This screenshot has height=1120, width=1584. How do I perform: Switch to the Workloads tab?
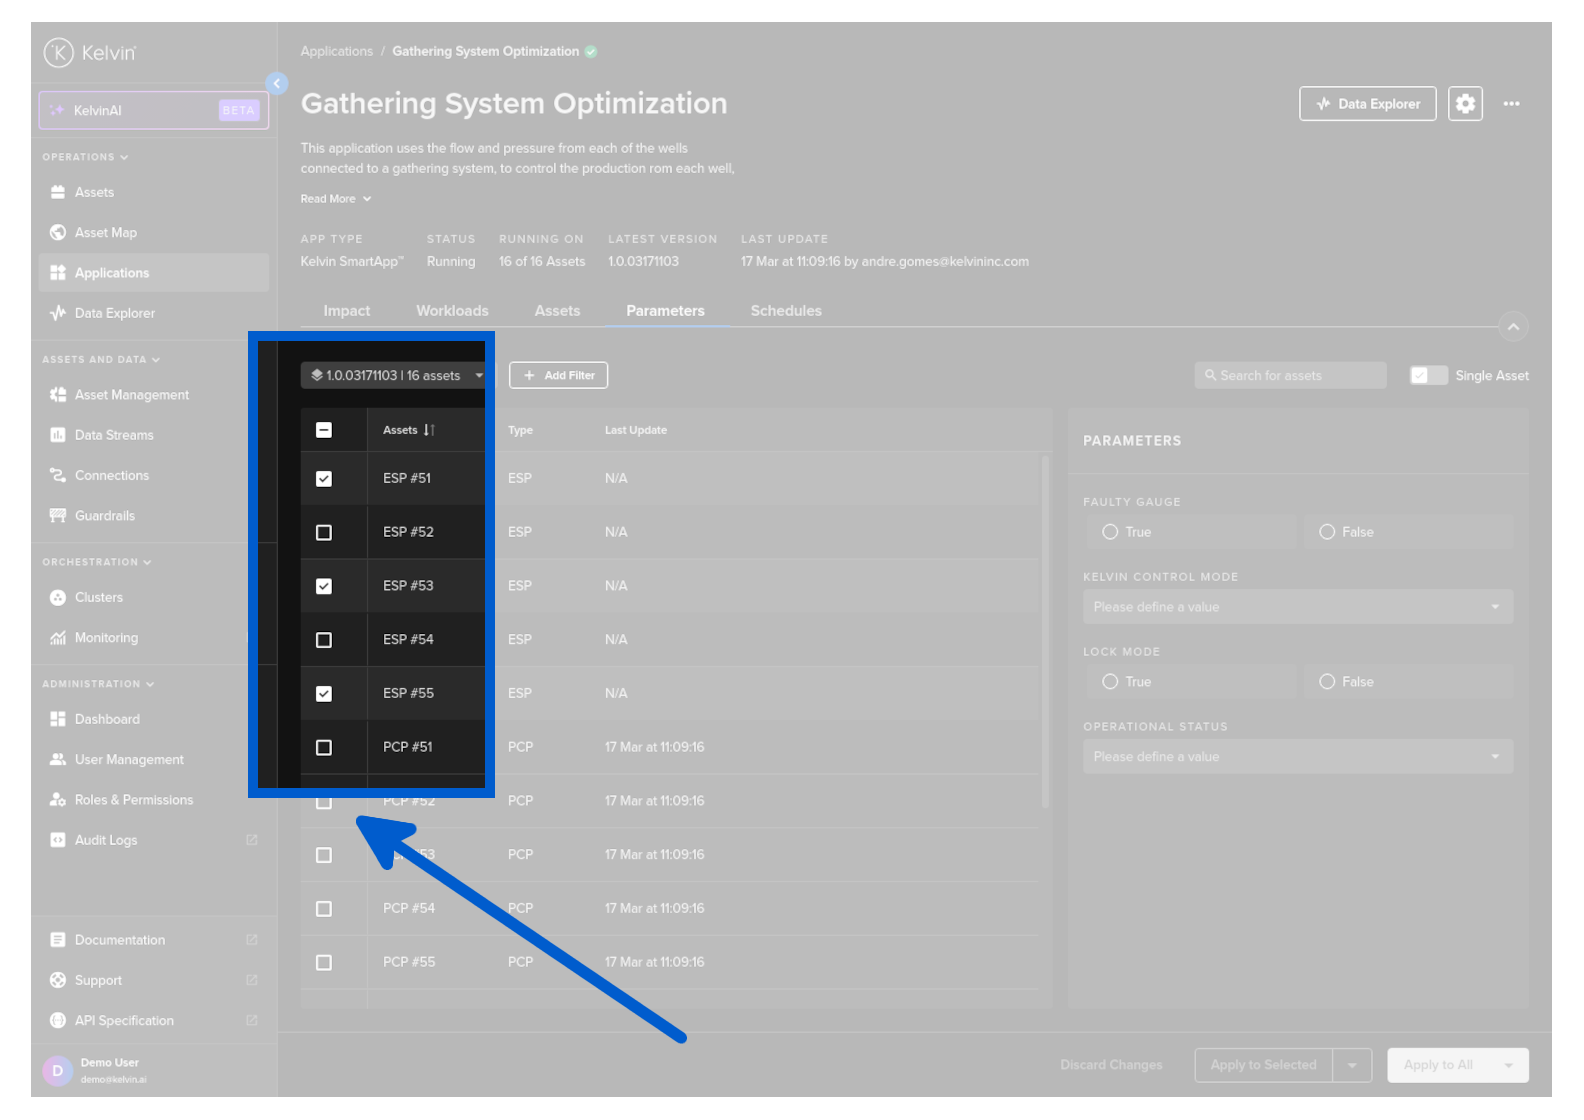coord(452,311)
